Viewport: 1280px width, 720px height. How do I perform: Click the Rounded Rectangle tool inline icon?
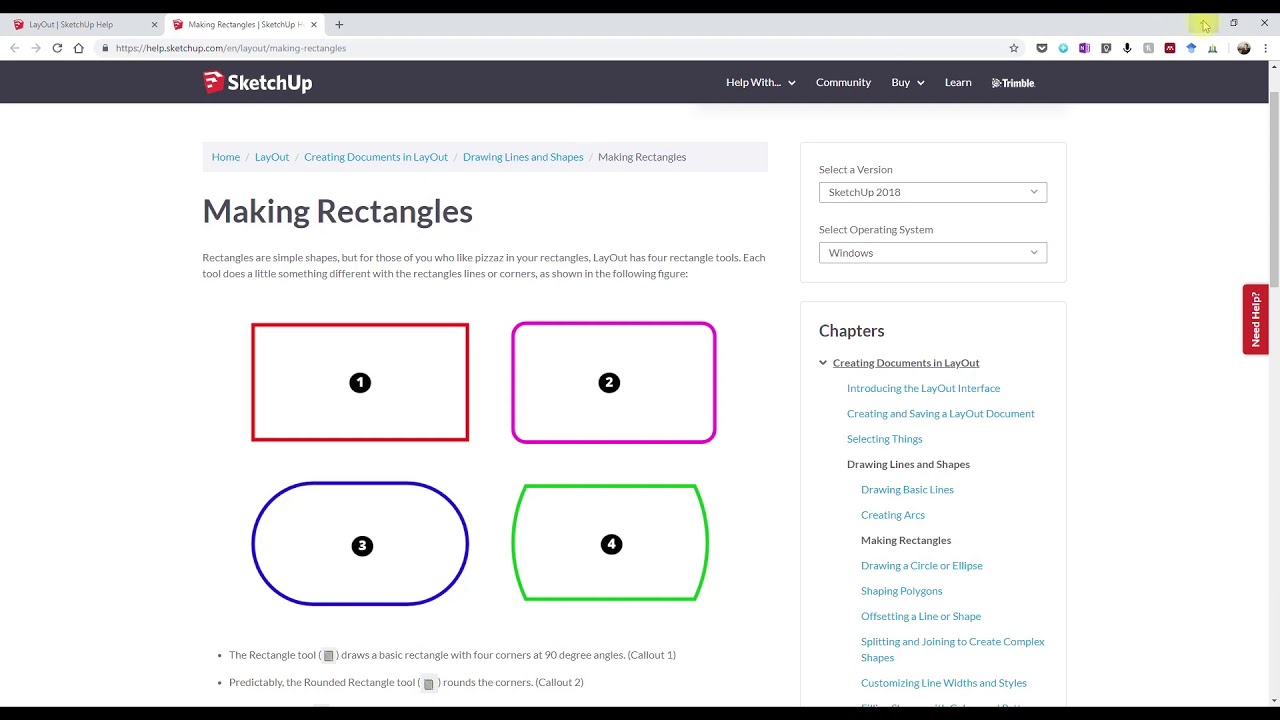tap(428, 684)
